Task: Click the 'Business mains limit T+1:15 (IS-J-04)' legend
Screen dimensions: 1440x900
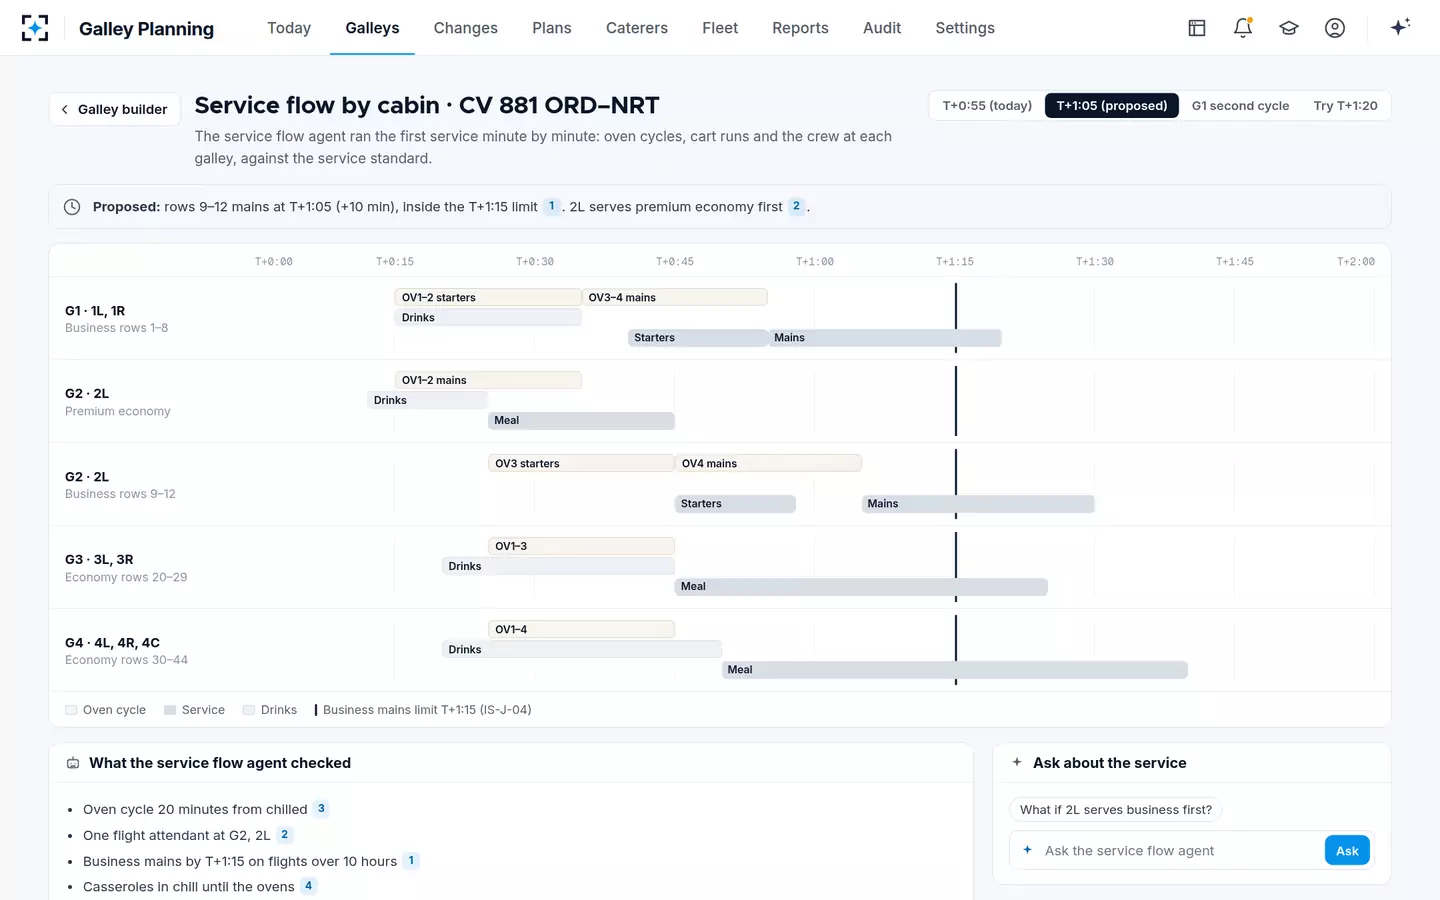Action: tap(424, 710)
